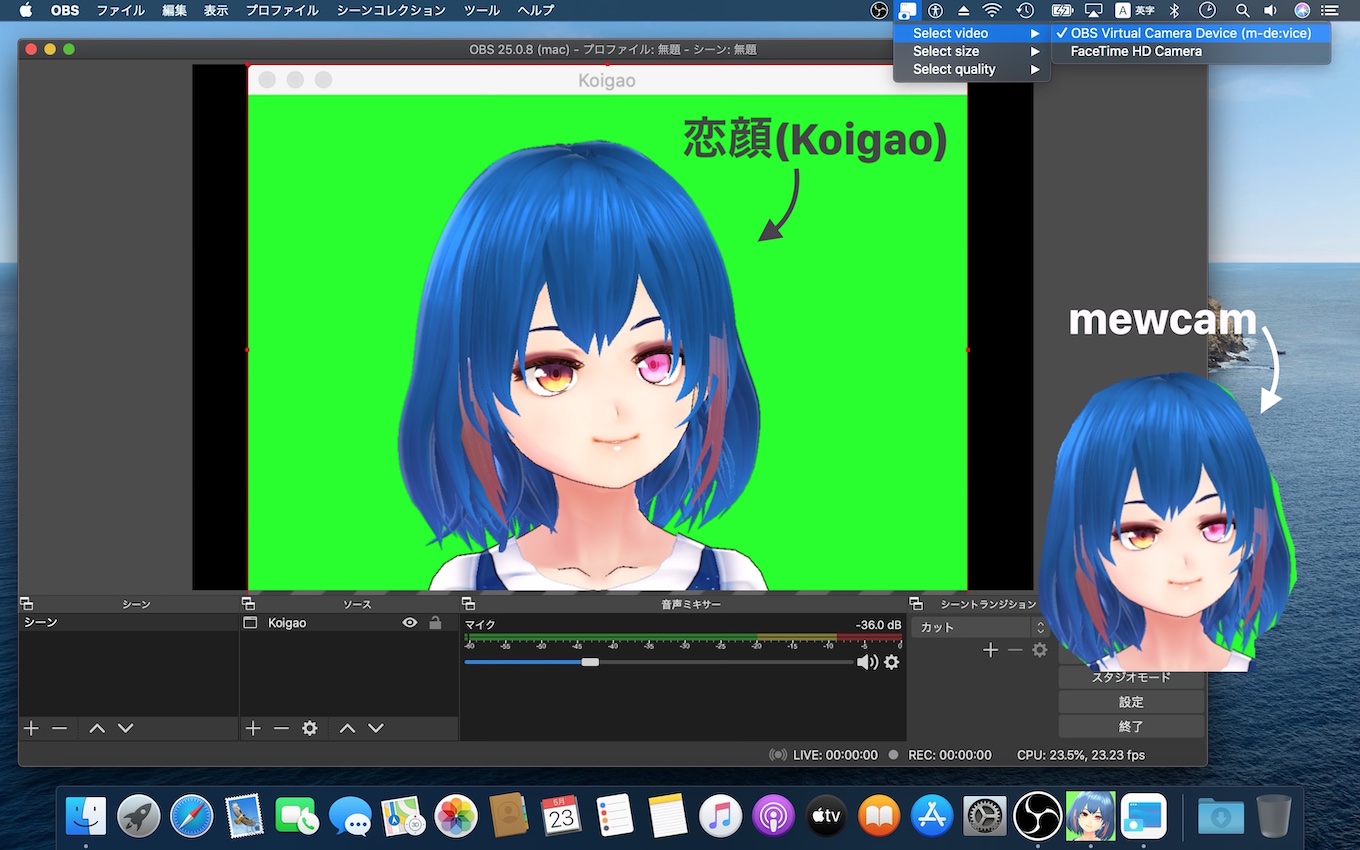Open OBS from the Dock
This screenshot has height=850, width=1360.
(x=1037, y=816)
